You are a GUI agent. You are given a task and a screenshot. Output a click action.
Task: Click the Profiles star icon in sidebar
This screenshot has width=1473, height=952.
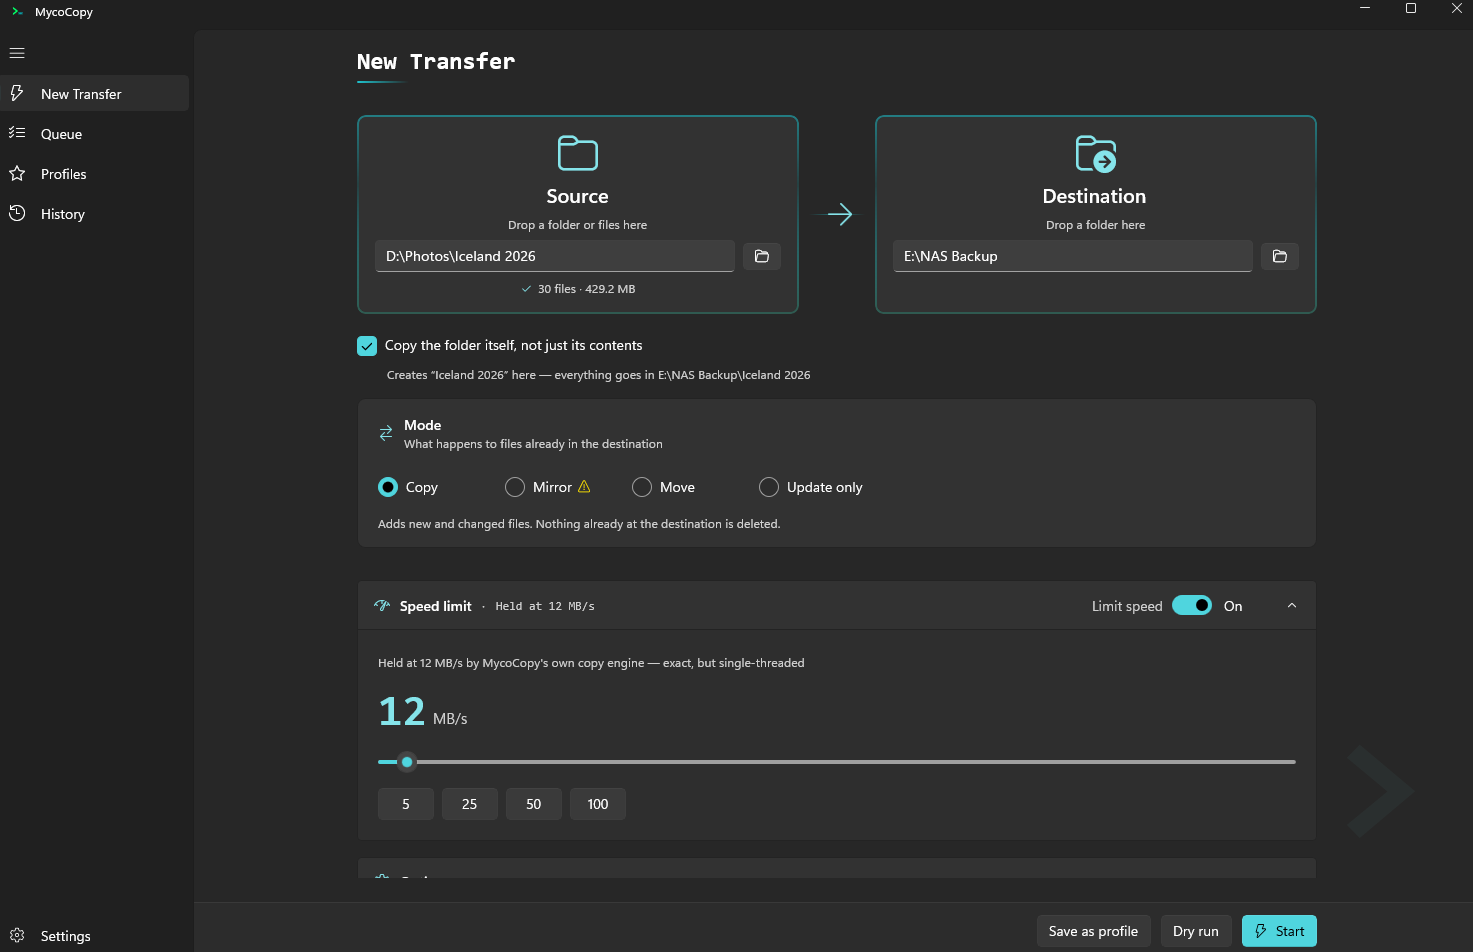(17, 173)
